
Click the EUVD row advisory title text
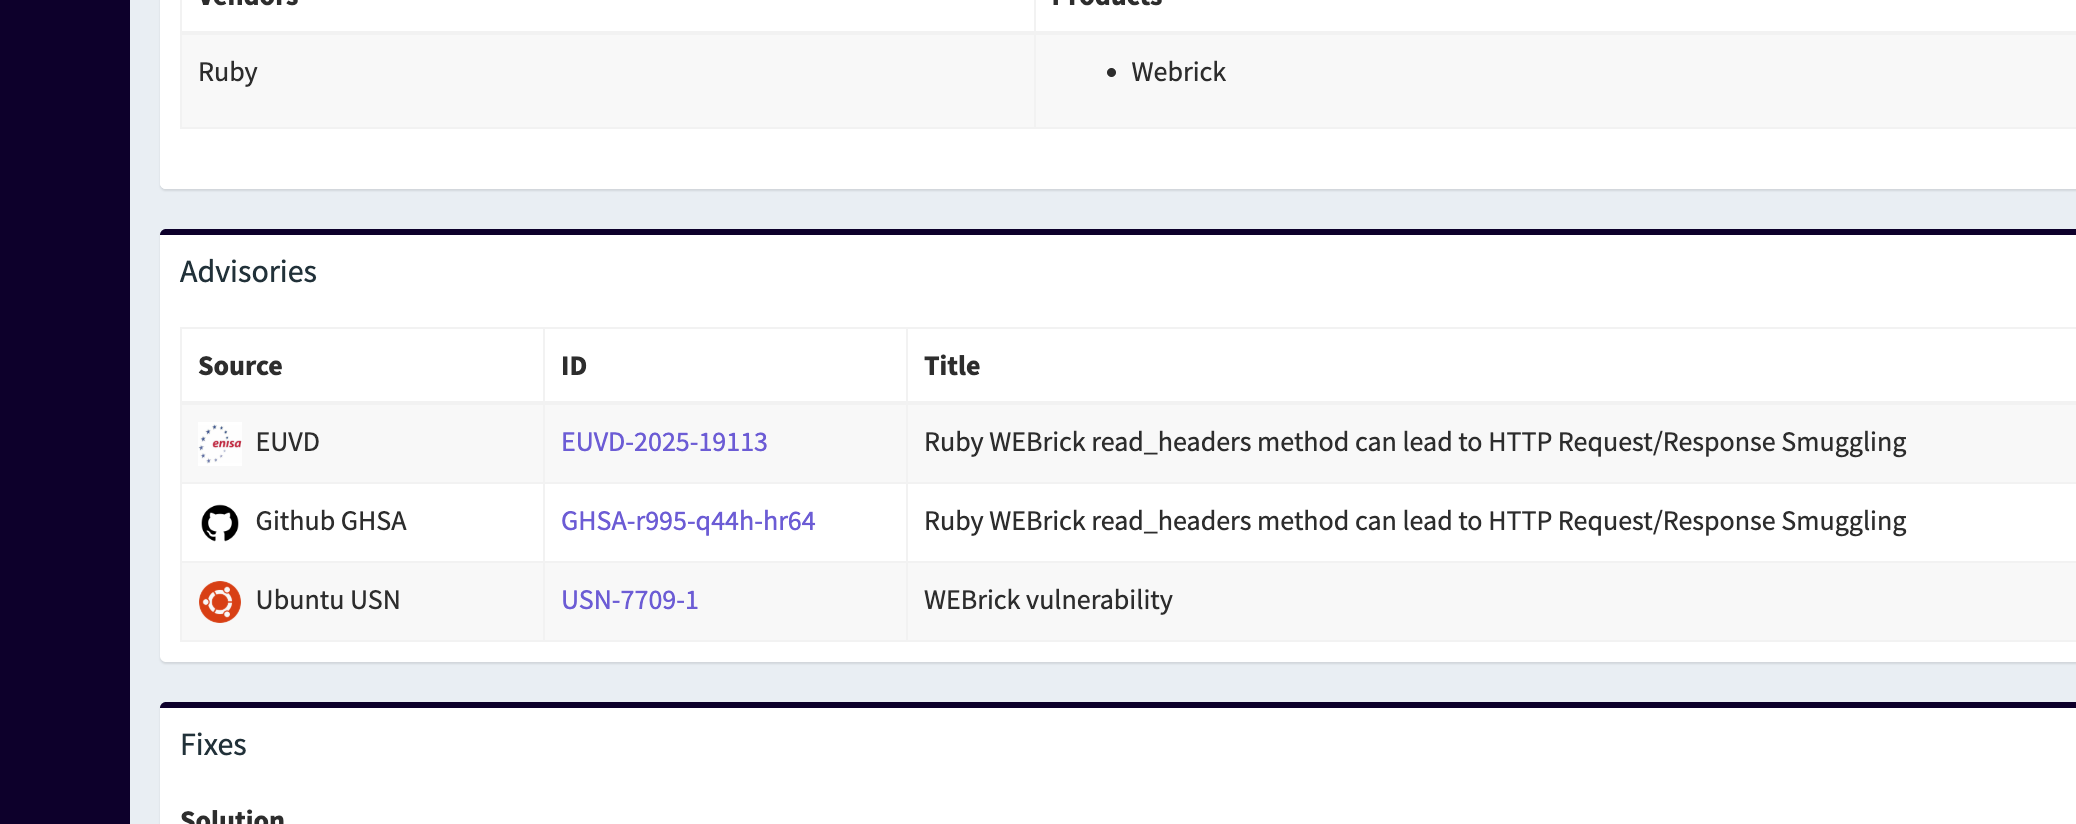1415,442
